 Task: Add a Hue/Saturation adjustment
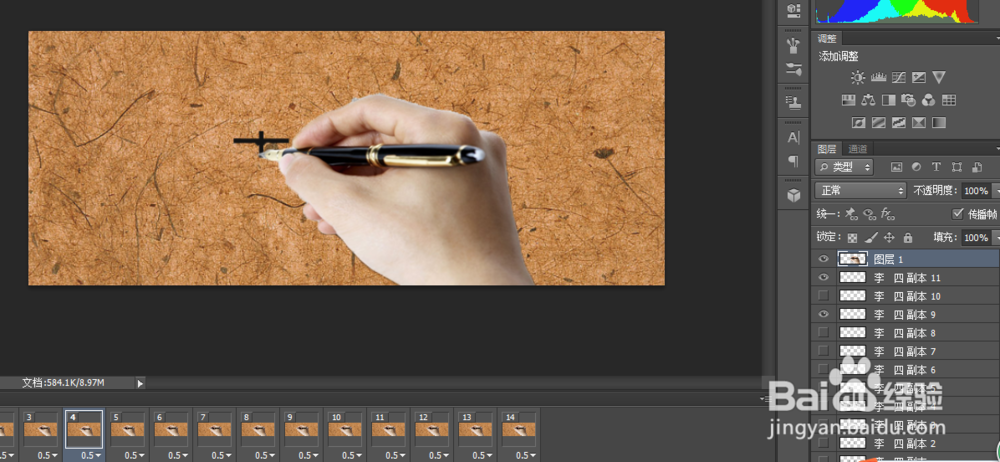coord(848,100)
